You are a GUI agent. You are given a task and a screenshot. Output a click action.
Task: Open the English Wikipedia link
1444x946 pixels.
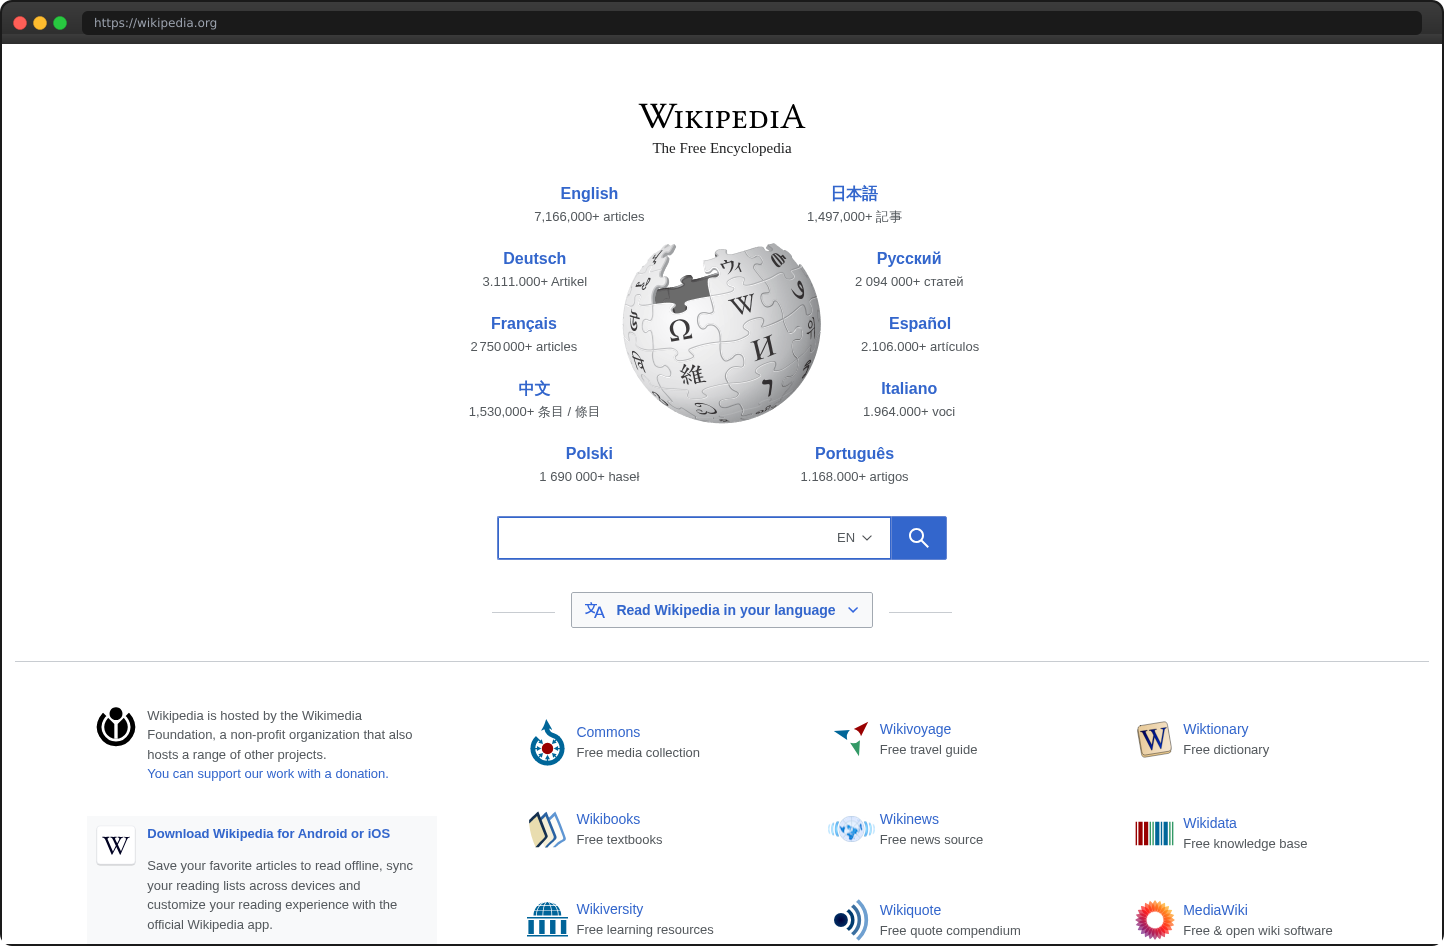589,193
